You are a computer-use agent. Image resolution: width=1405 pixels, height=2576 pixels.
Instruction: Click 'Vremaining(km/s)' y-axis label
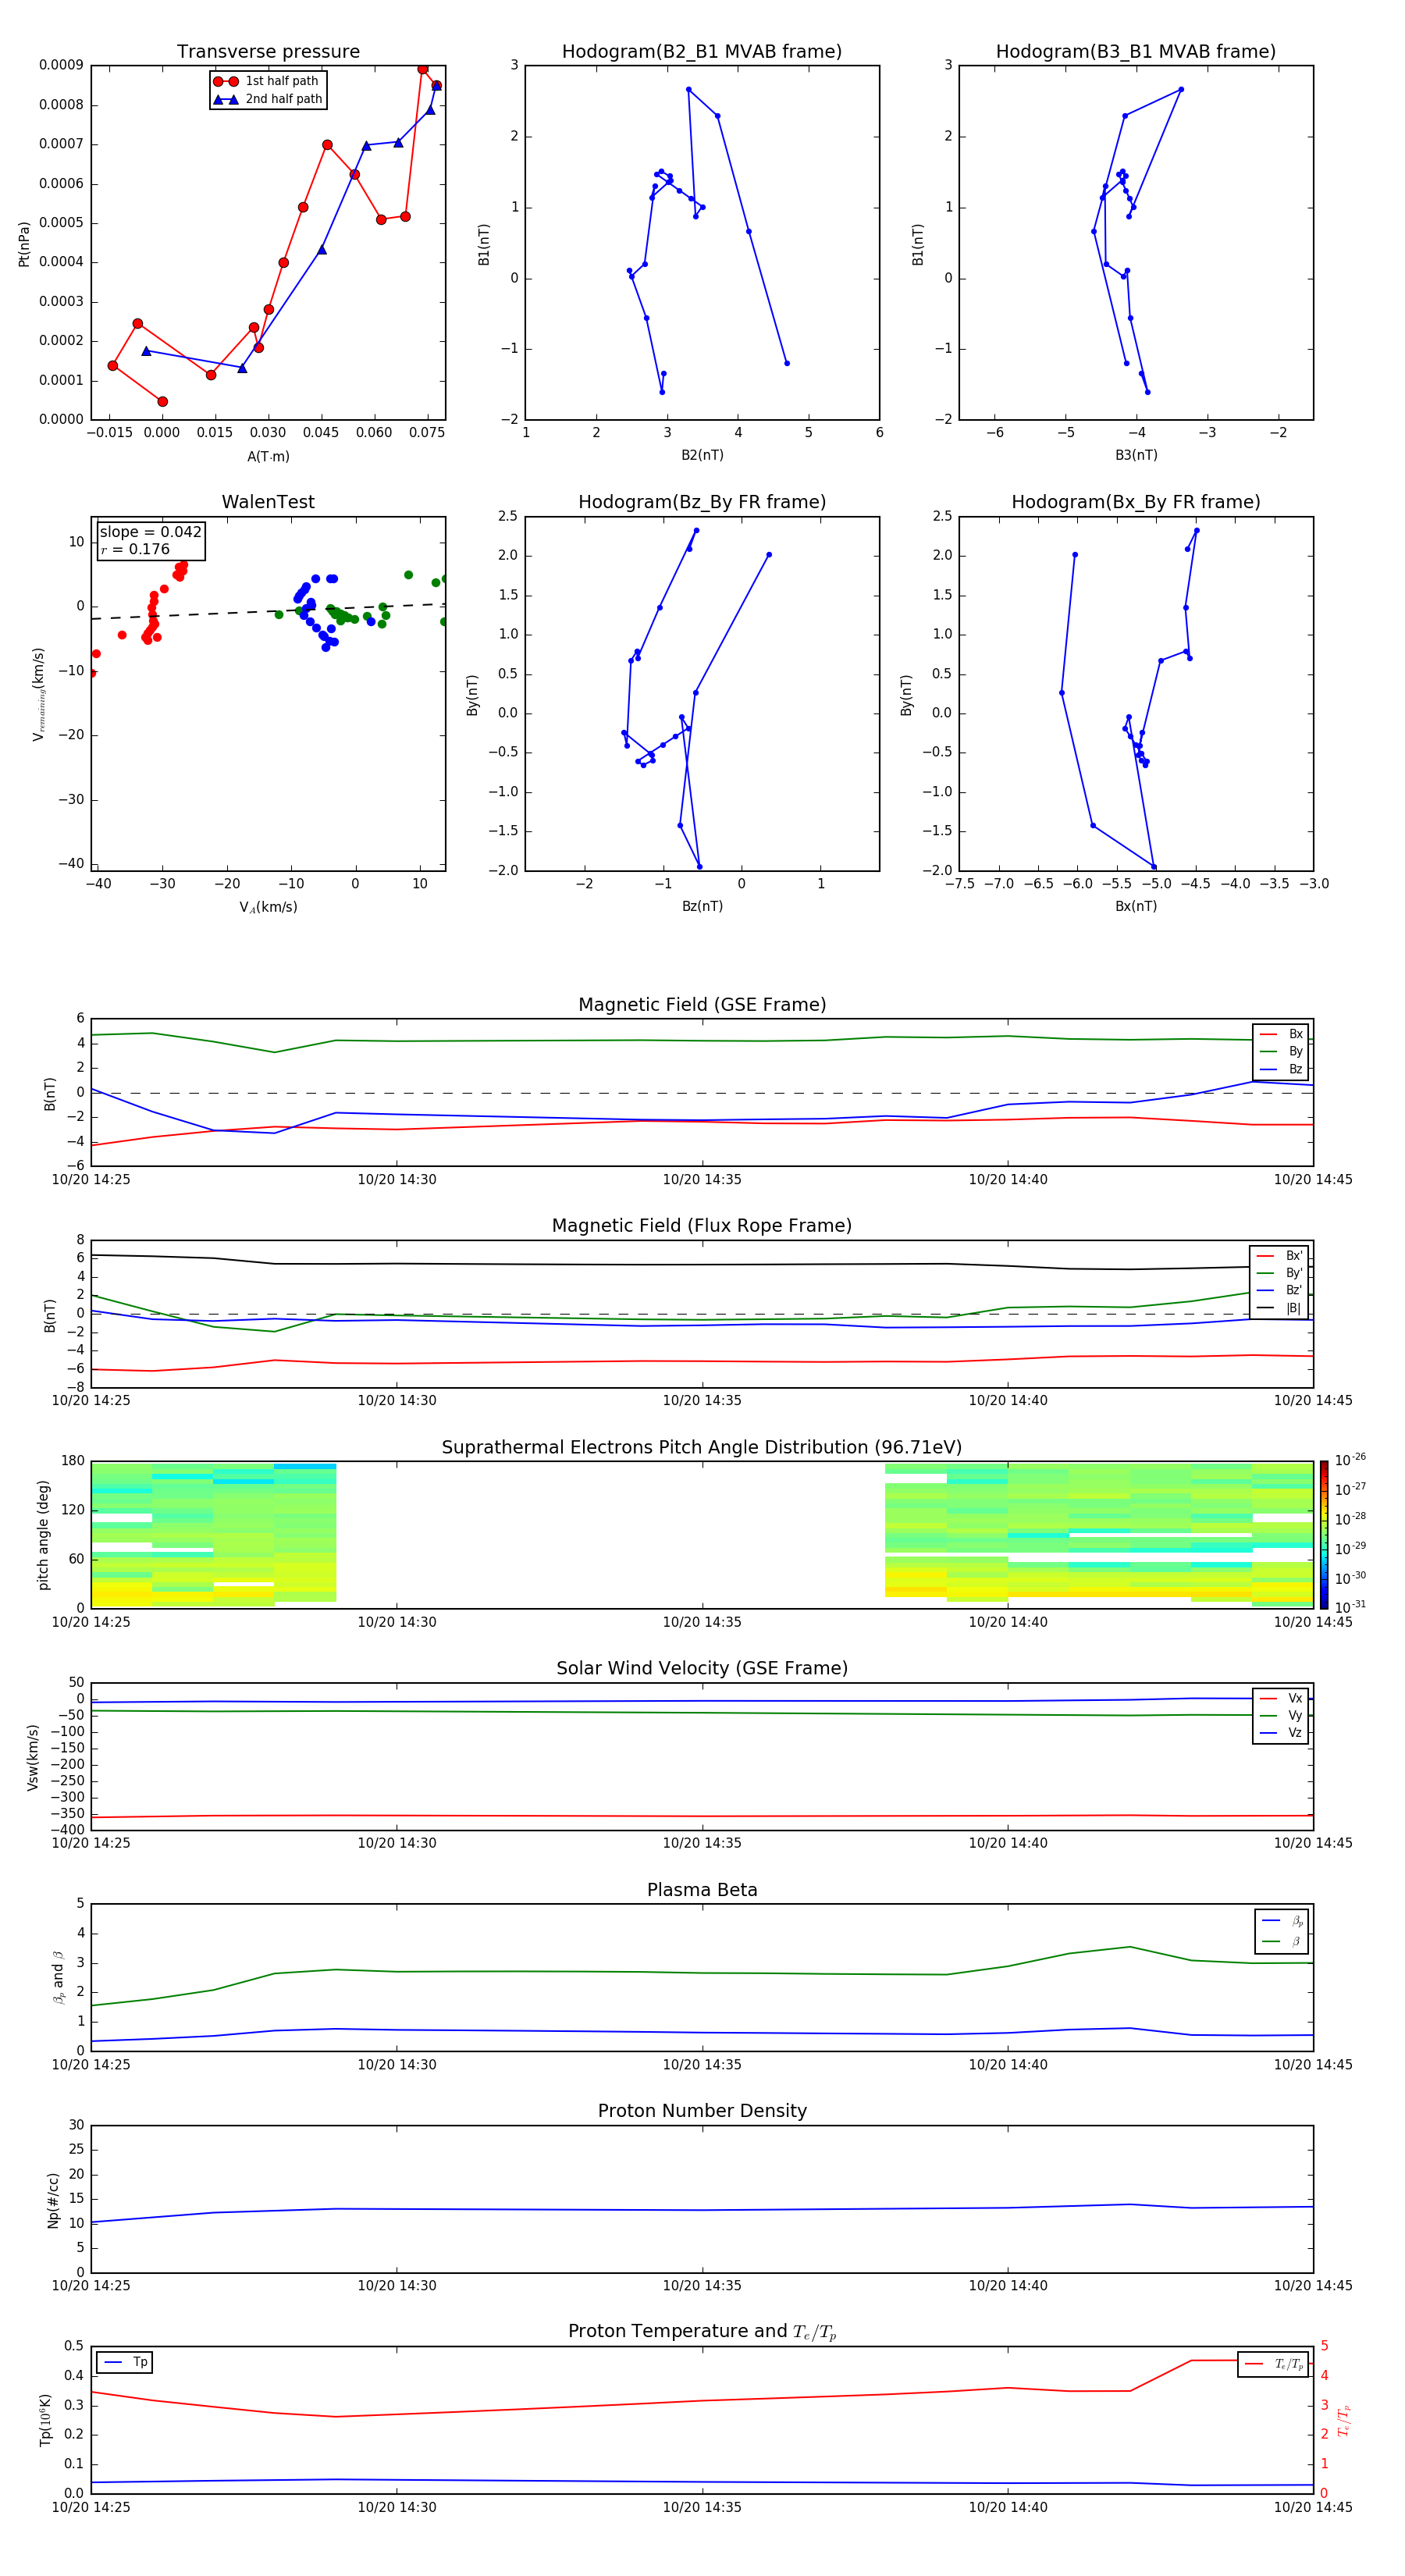pyautogui.click(x=38, y=694)
